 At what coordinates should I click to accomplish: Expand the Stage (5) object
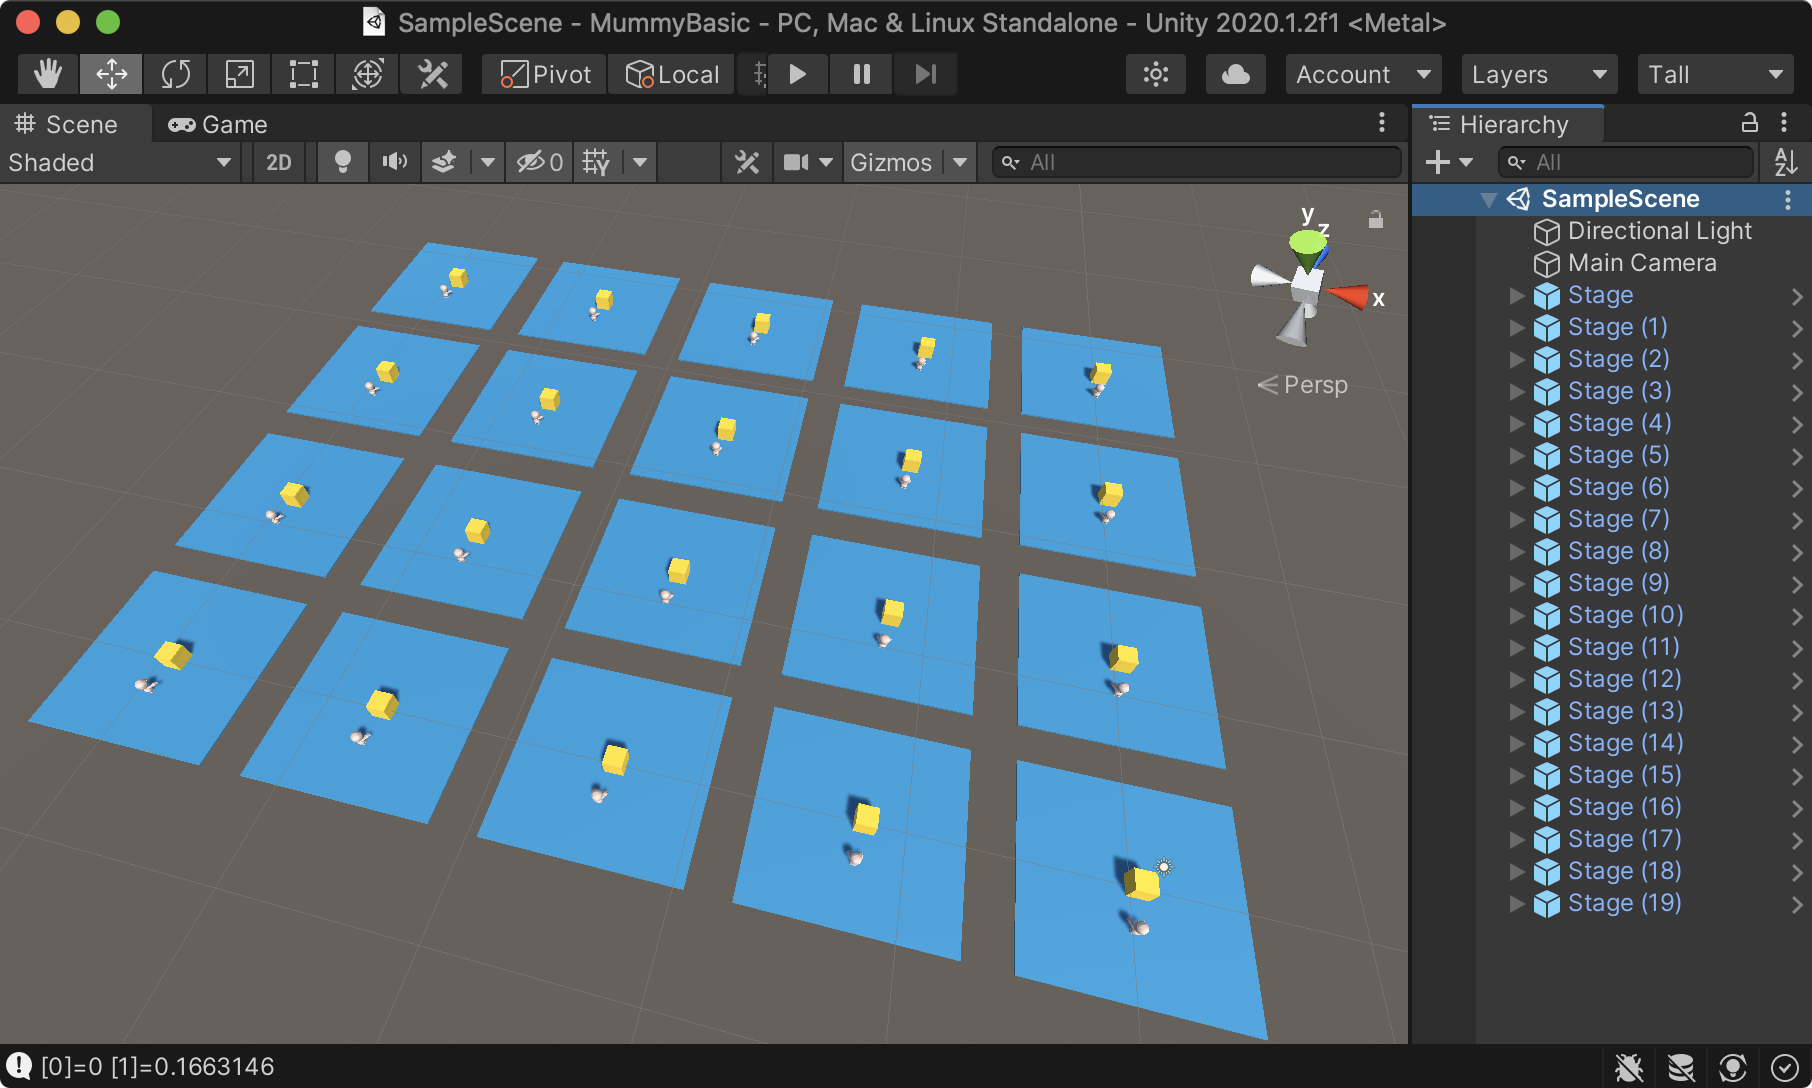[x=1517, y=455]
